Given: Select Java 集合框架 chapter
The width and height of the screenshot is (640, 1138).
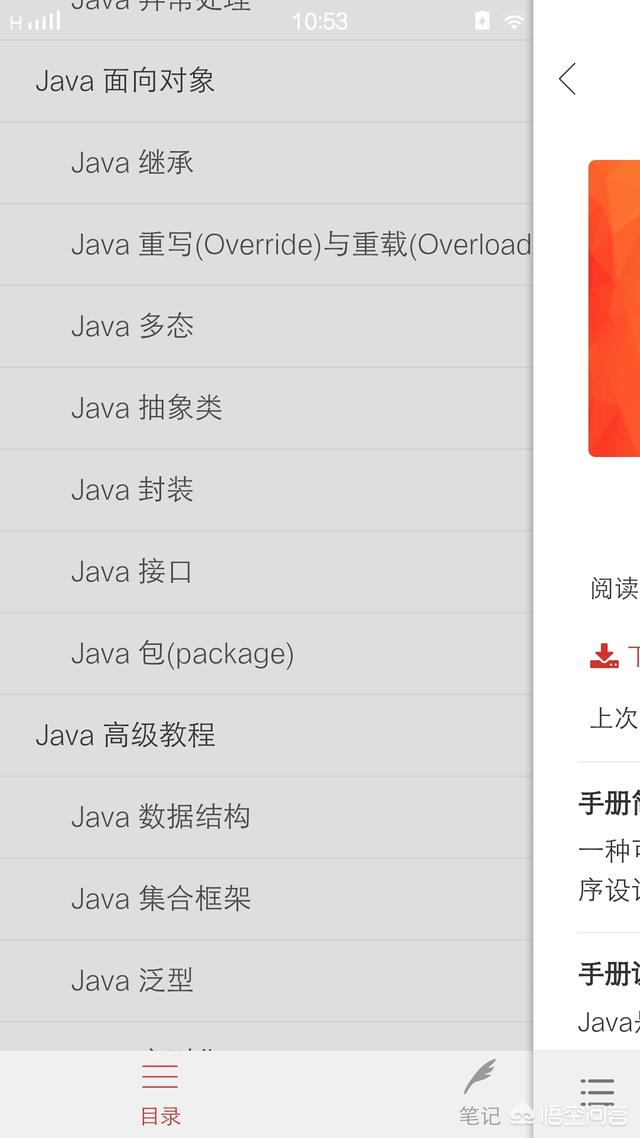Looking at the screenshot, I should (266, 899).
